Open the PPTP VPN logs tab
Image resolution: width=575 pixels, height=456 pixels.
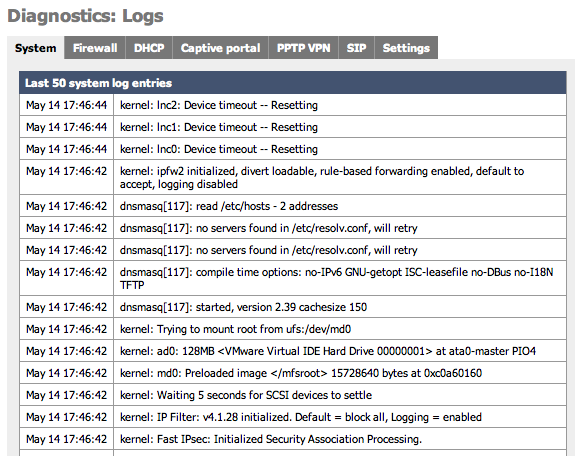[304, 48]
